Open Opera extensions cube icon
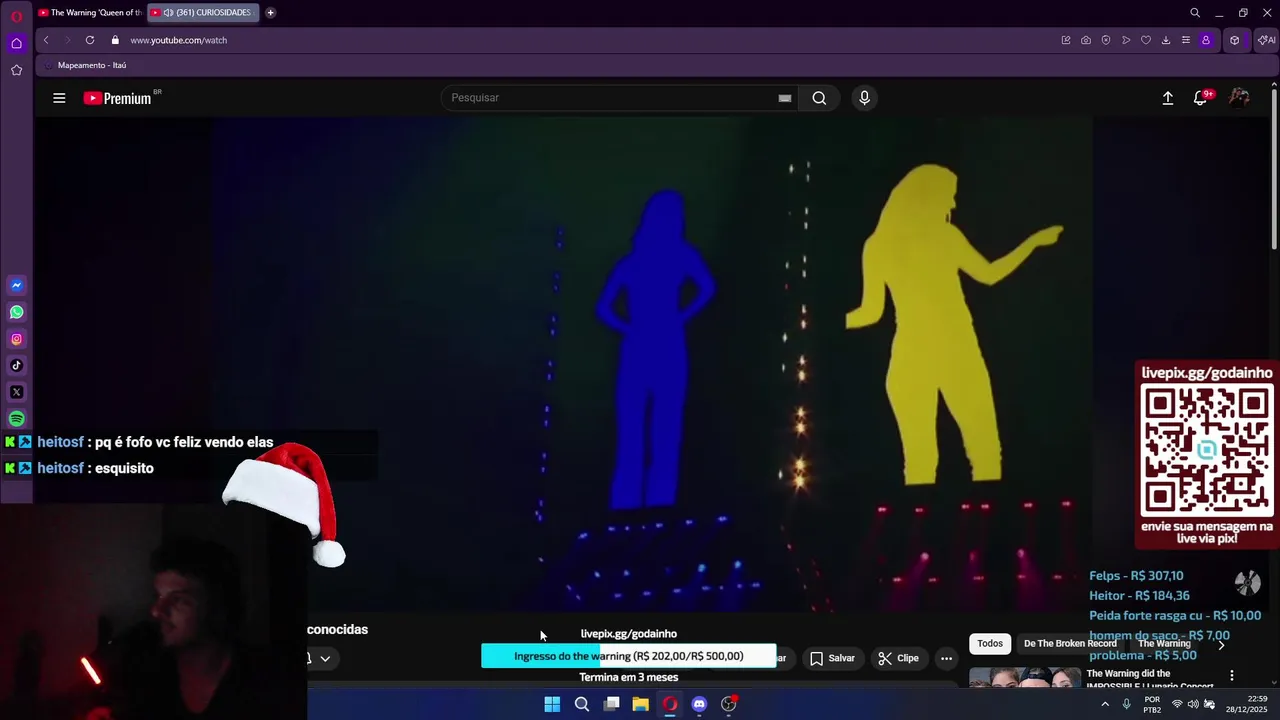The height and width of the screenshot is (720, 1280). pyautogui.click(x=1235, y=40)
